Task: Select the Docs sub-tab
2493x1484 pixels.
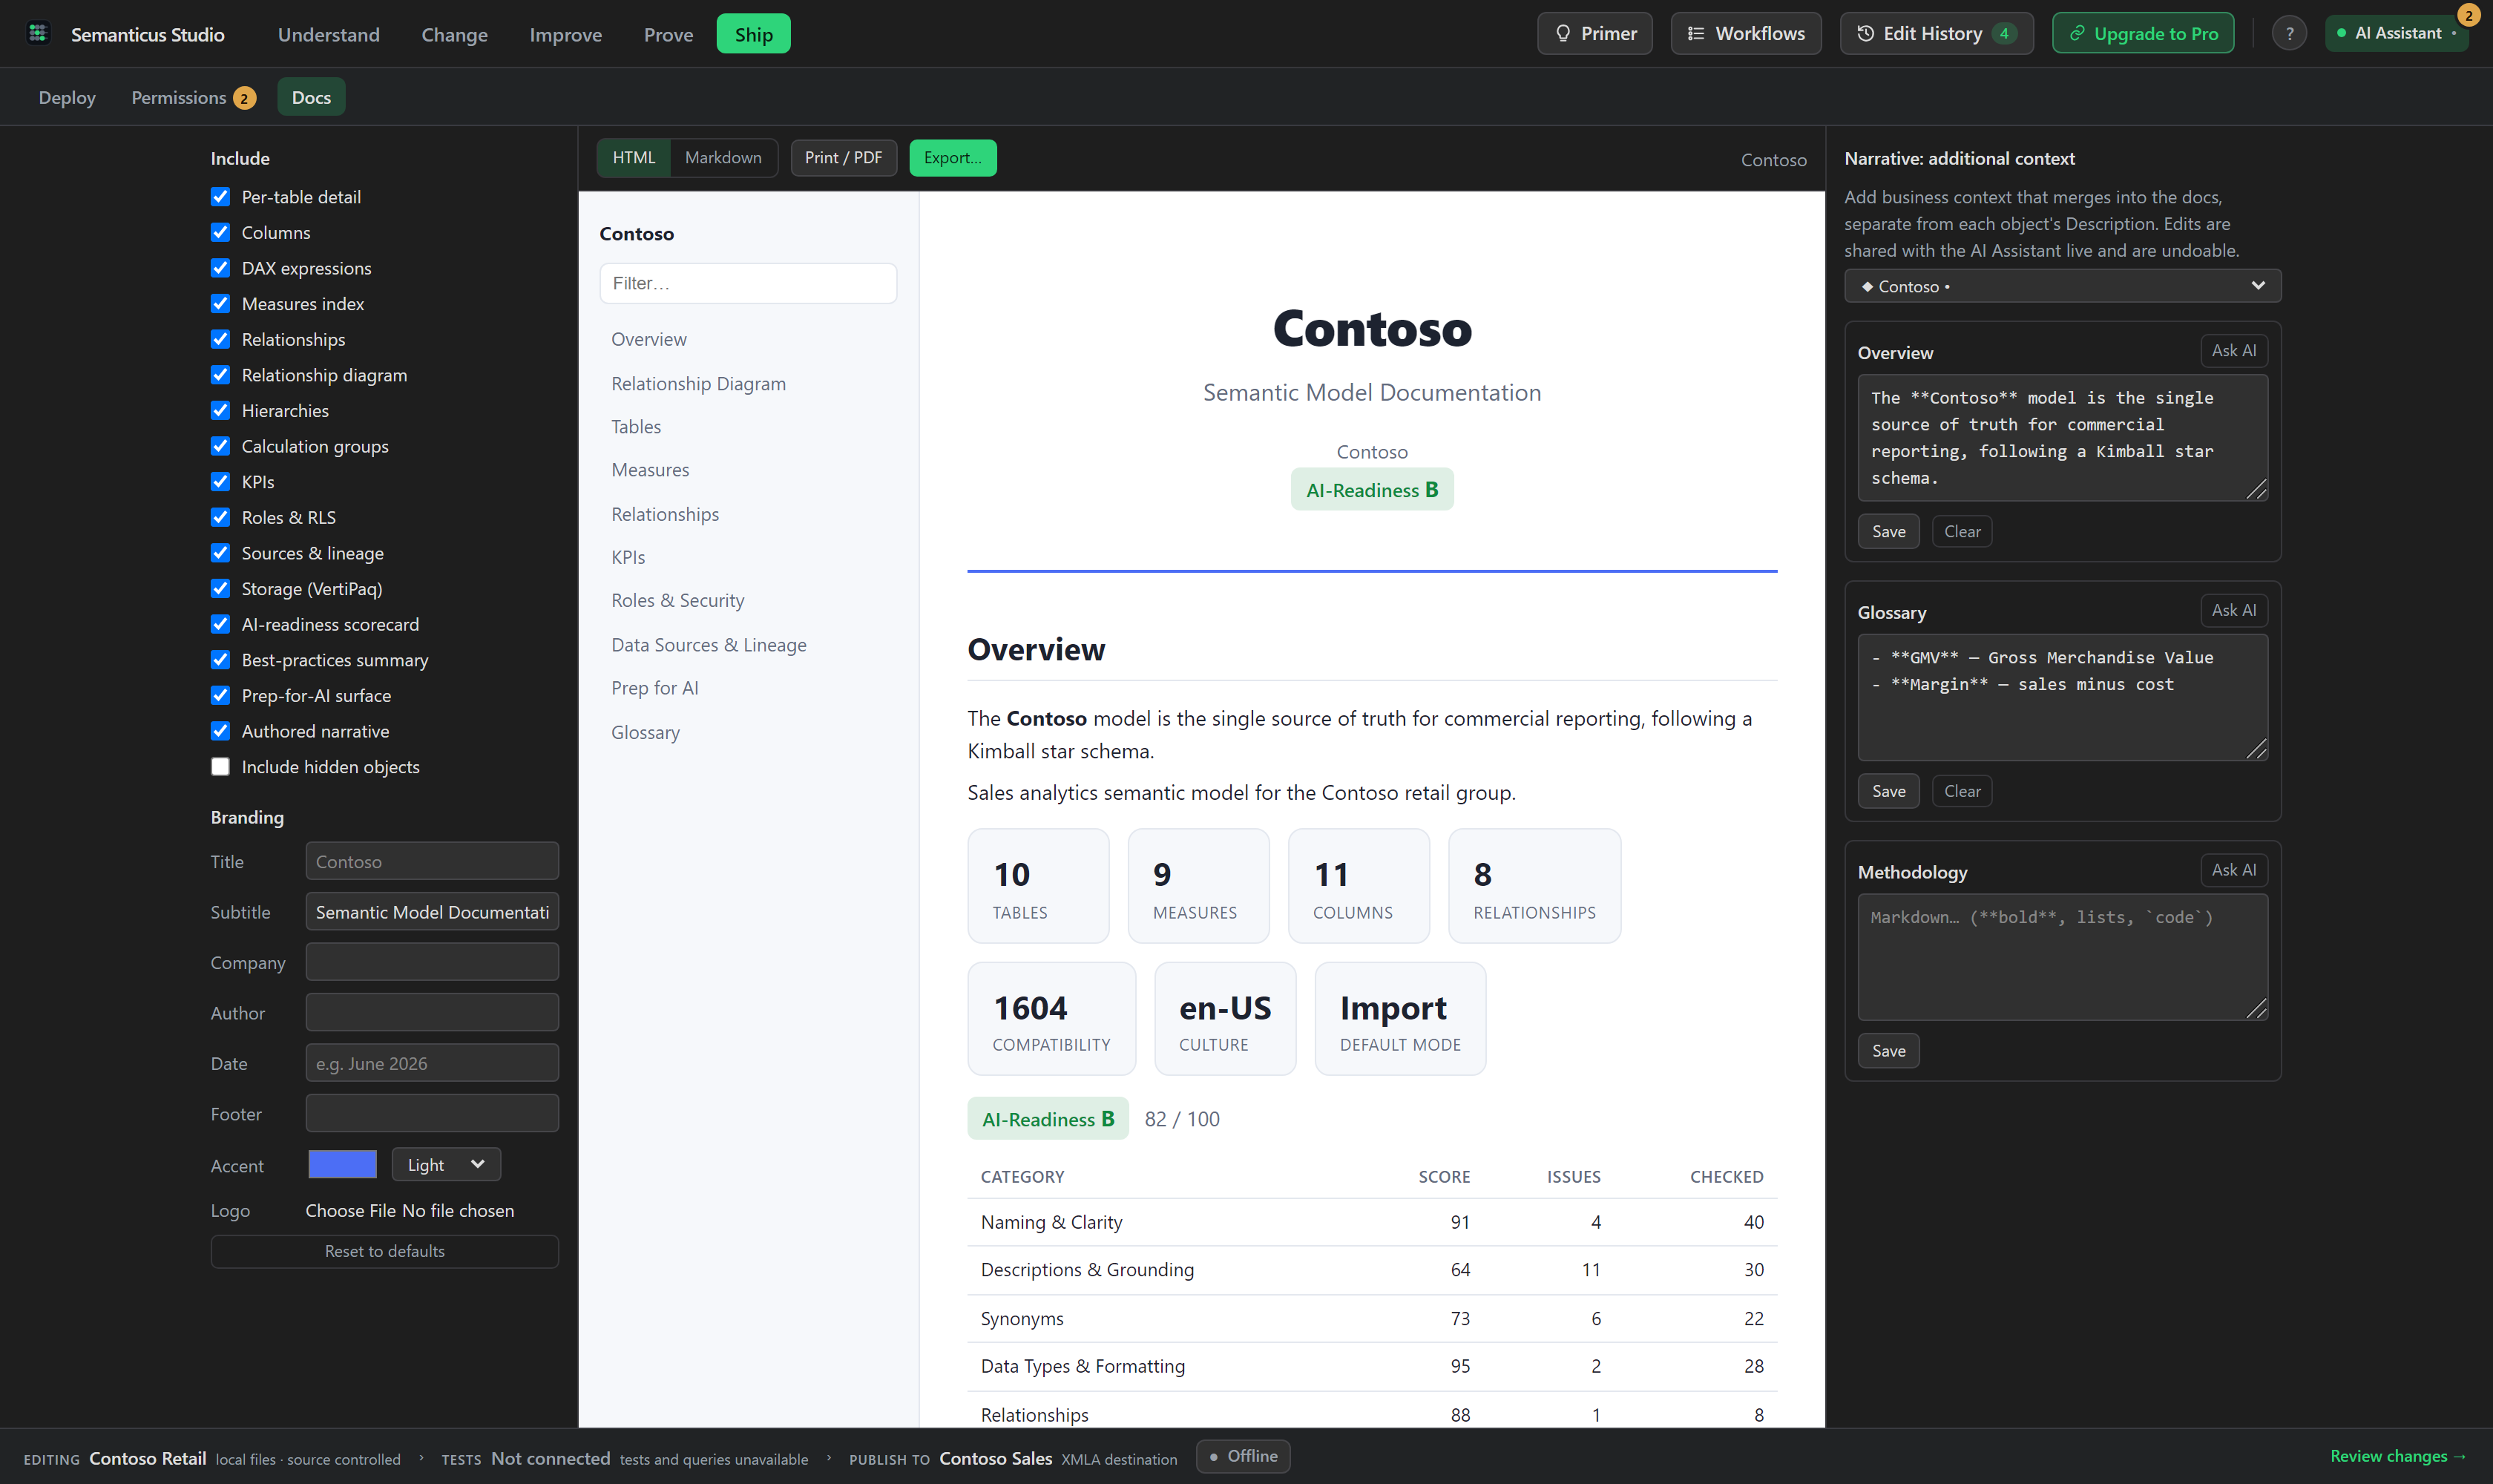Action: [311, 97]
